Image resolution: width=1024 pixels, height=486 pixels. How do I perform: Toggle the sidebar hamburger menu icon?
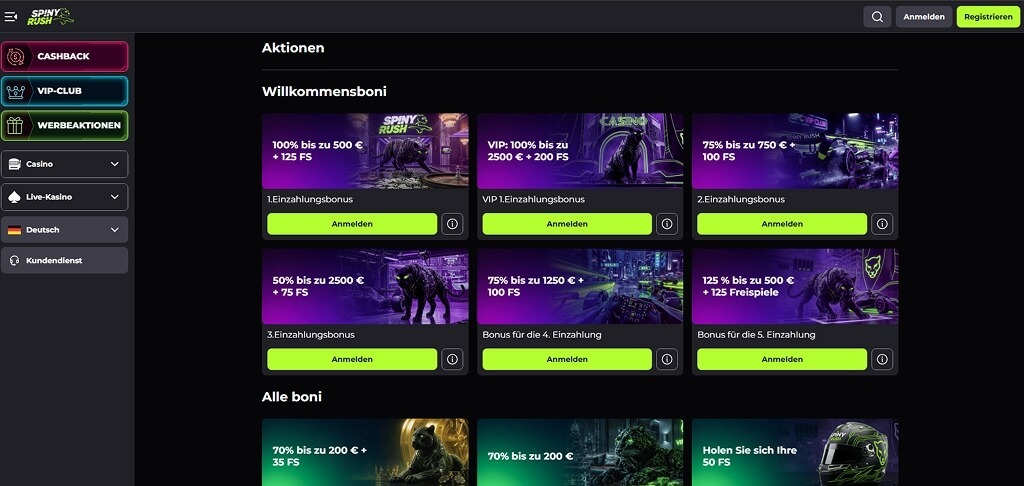tap(10, 16)
